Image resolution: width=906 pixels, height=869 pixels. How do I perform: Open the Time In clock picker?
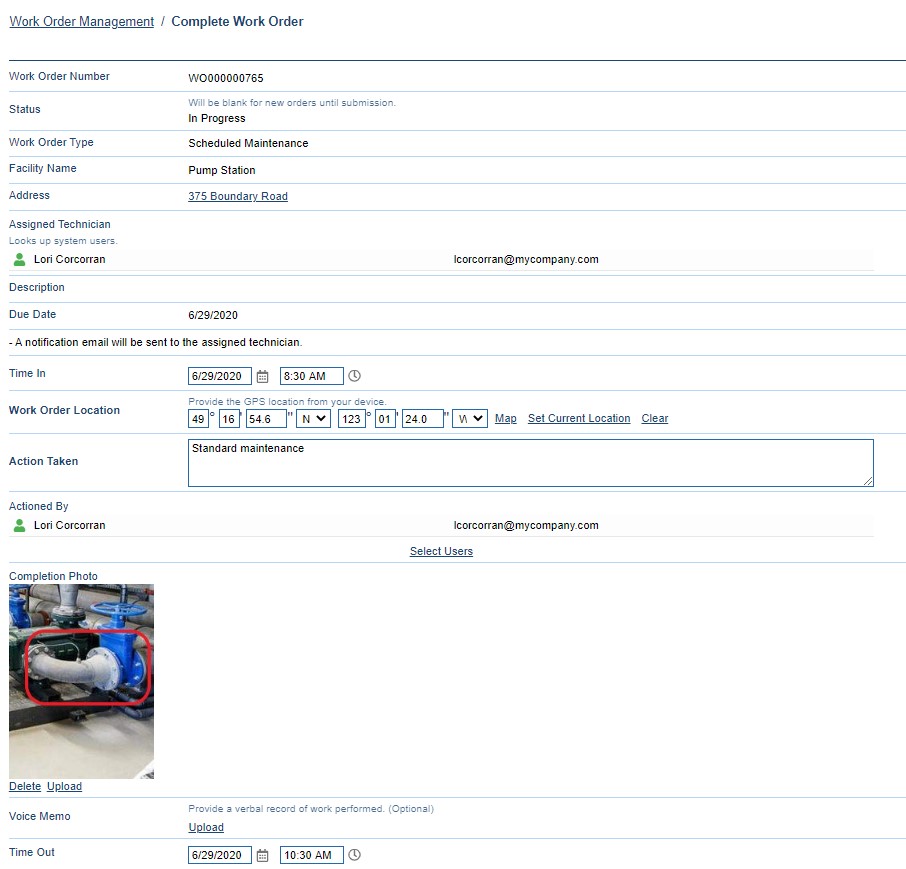pyautogui.click(x=354, y=375)
